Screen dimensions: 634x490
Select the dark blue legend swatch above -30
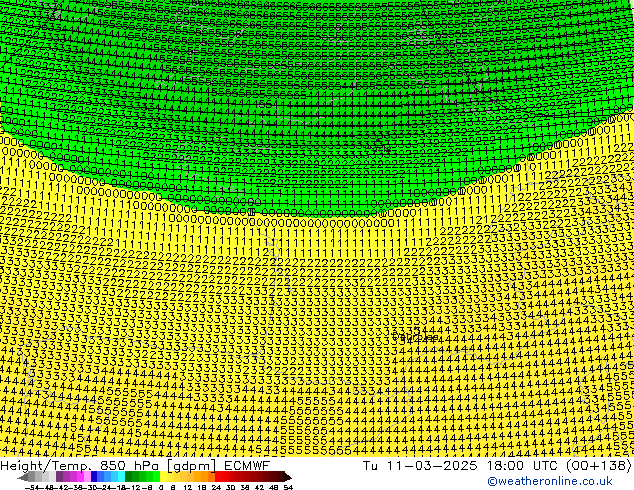(x=94, y=476)
